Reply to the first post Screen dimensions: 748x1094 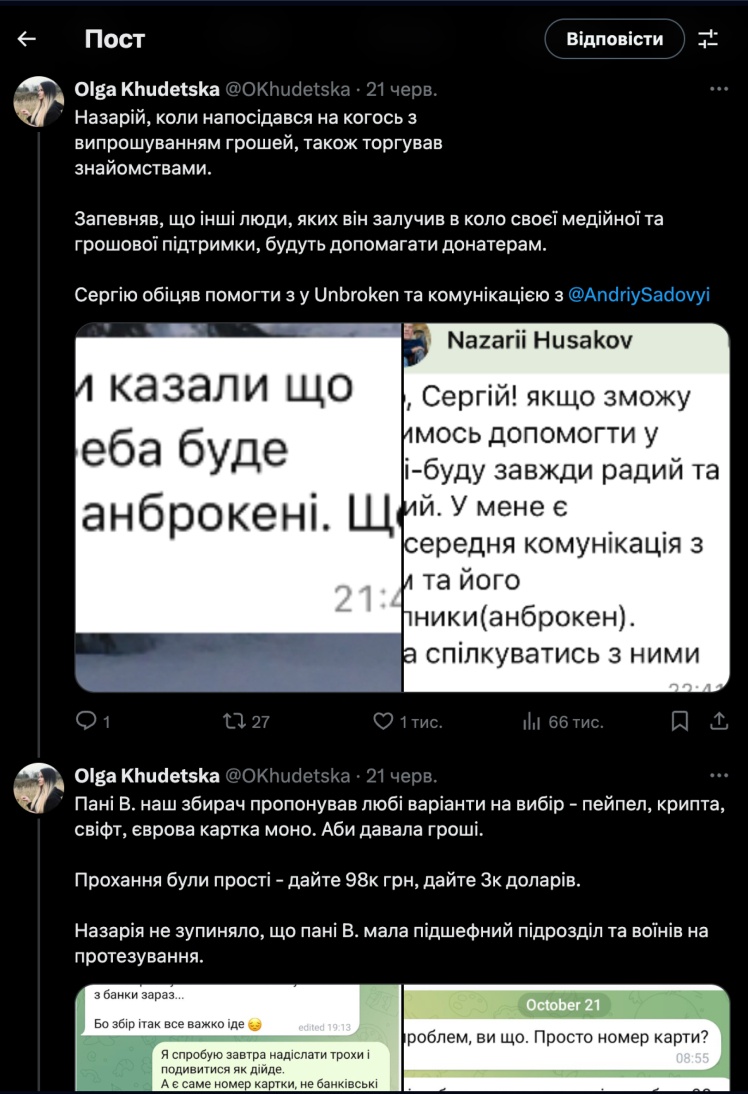[87, 721]
